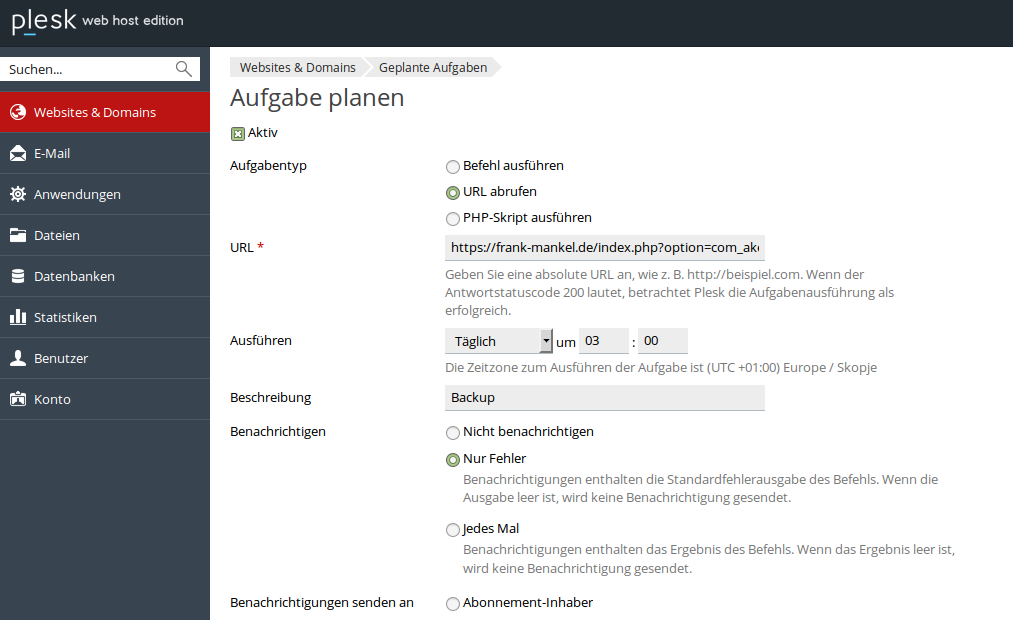The height and width of the screenshot is (620, 1013).
Task: Click the Aufgabe planen heading
Action: (317, 98)
